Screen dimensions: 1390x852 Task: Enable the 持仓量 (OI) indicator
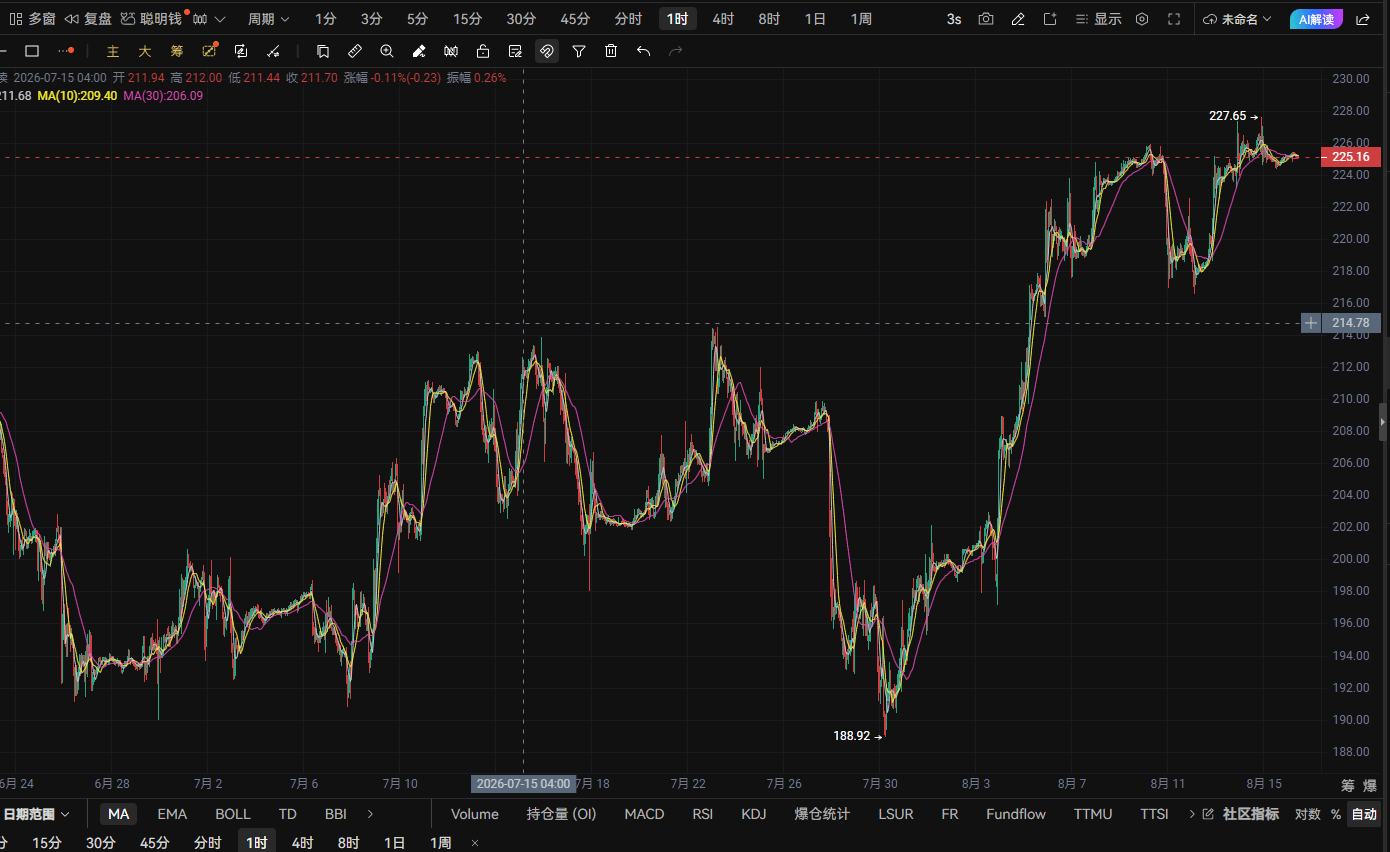point(561,814)
